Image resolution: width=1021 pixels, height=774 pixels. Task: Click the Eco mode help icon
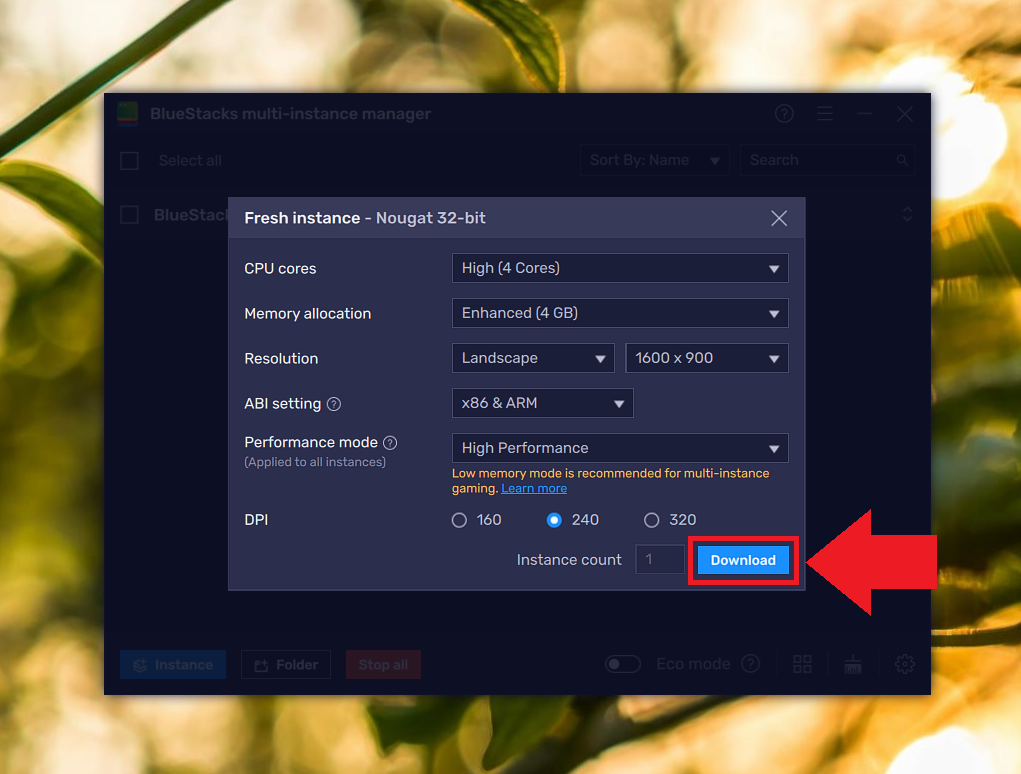click(750, 664)
